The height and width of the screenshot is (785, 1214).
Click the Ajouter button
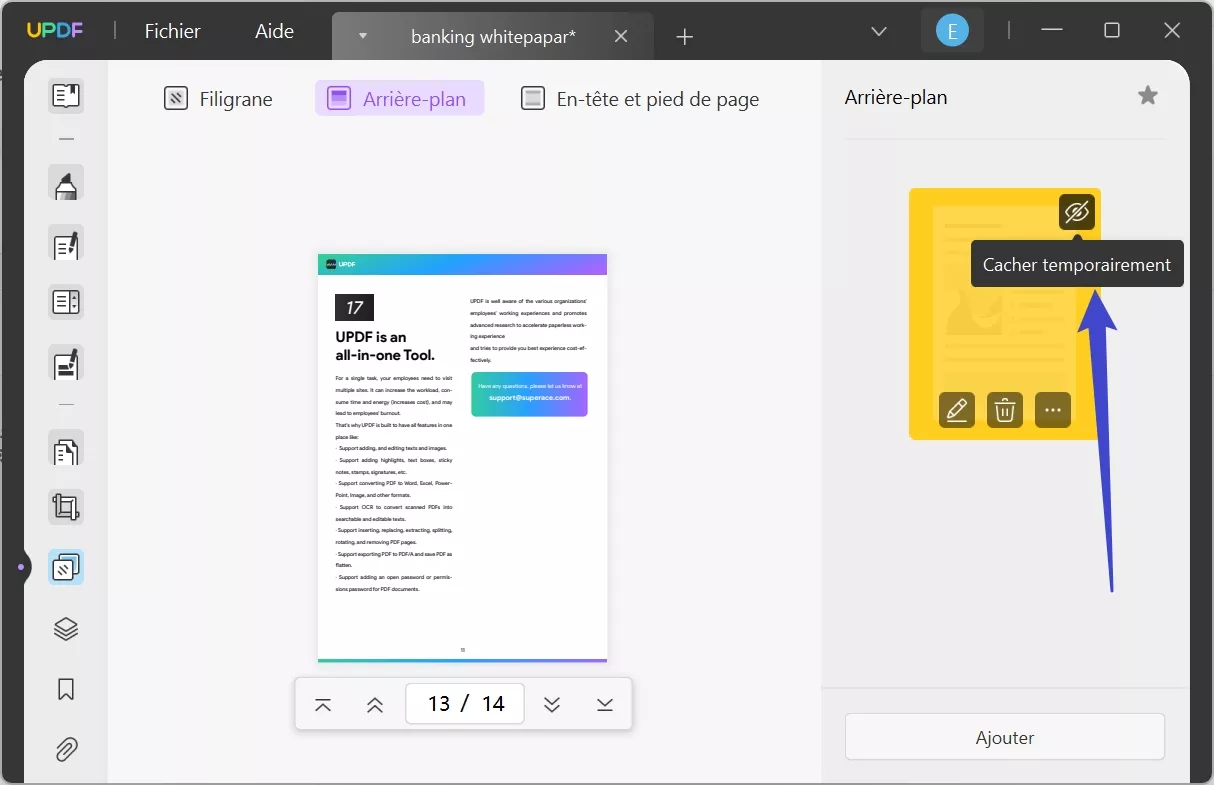click(x=1005, y=737)
